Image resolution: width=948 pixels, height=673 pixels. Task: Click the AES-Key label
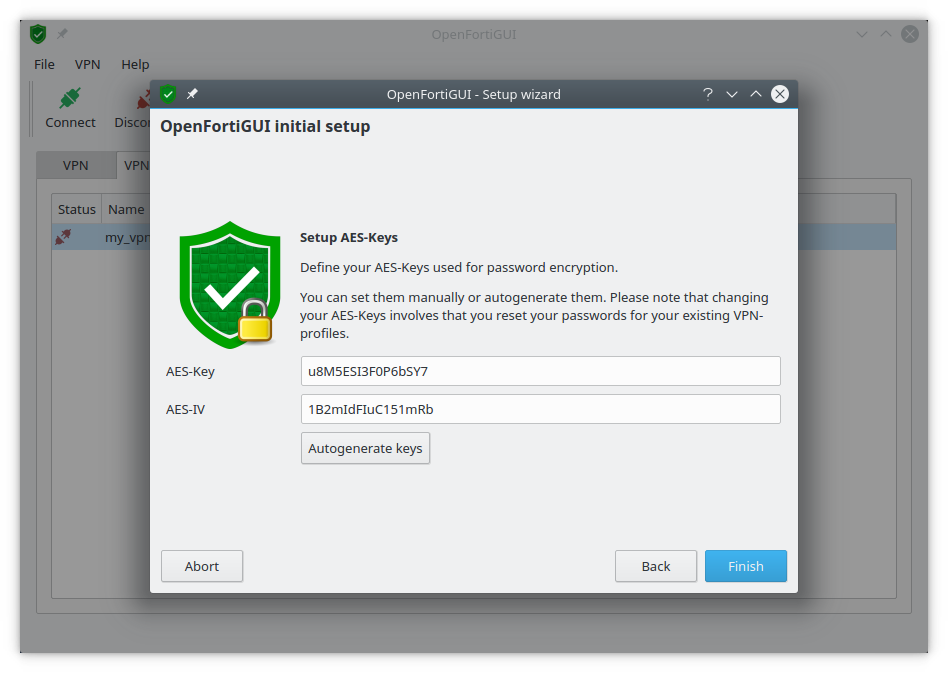click(x=190, y=371)
